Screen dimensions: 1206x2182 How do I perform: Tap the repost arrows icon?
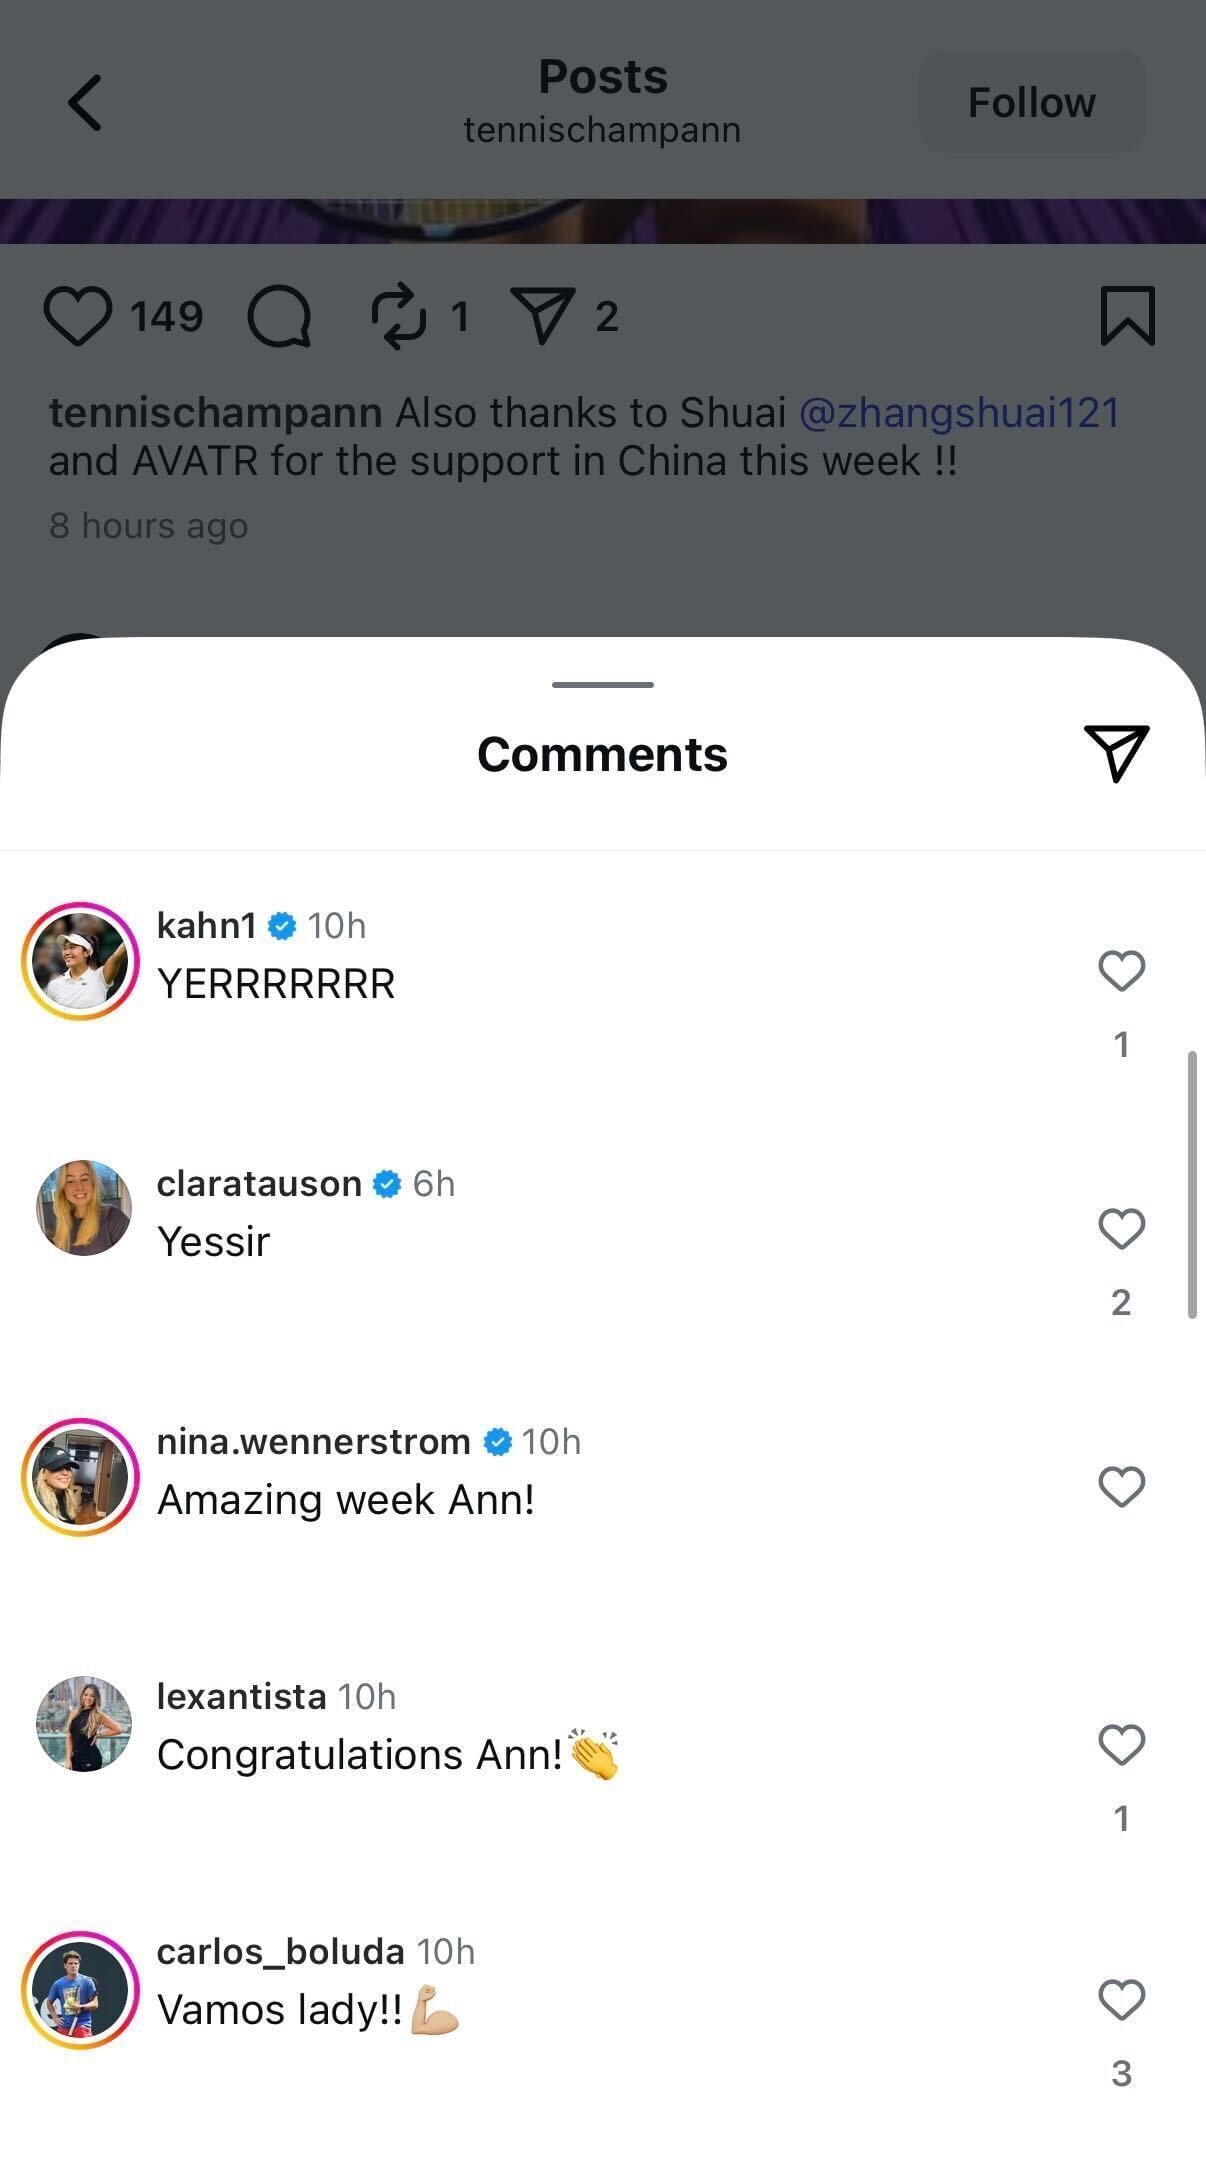pyautogui.click(x=398, y=316)
